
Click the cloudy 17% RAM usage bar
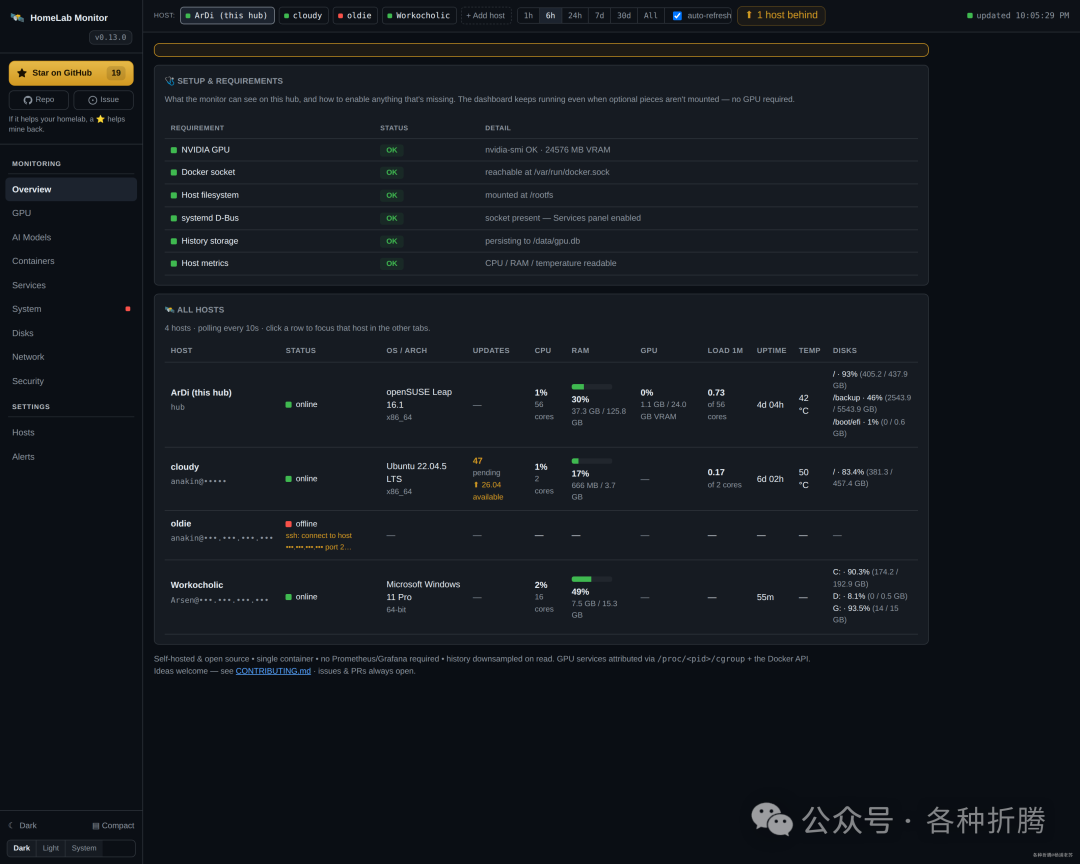coord(592,461)
